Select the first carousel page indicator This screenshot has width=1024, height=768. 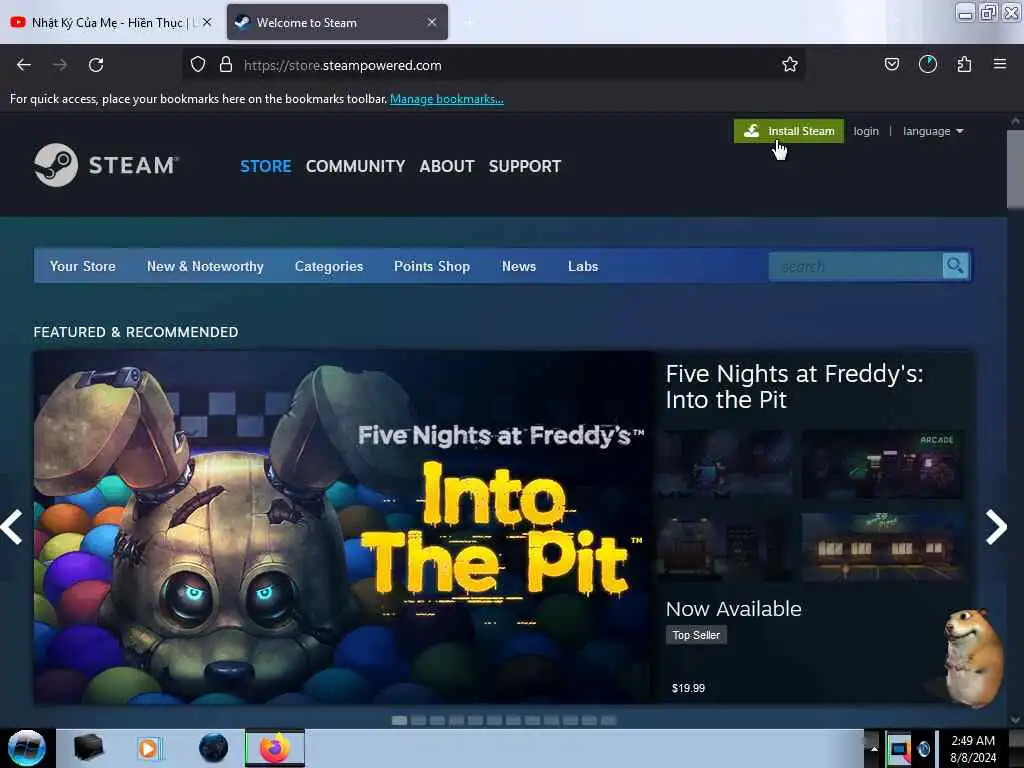399,720
